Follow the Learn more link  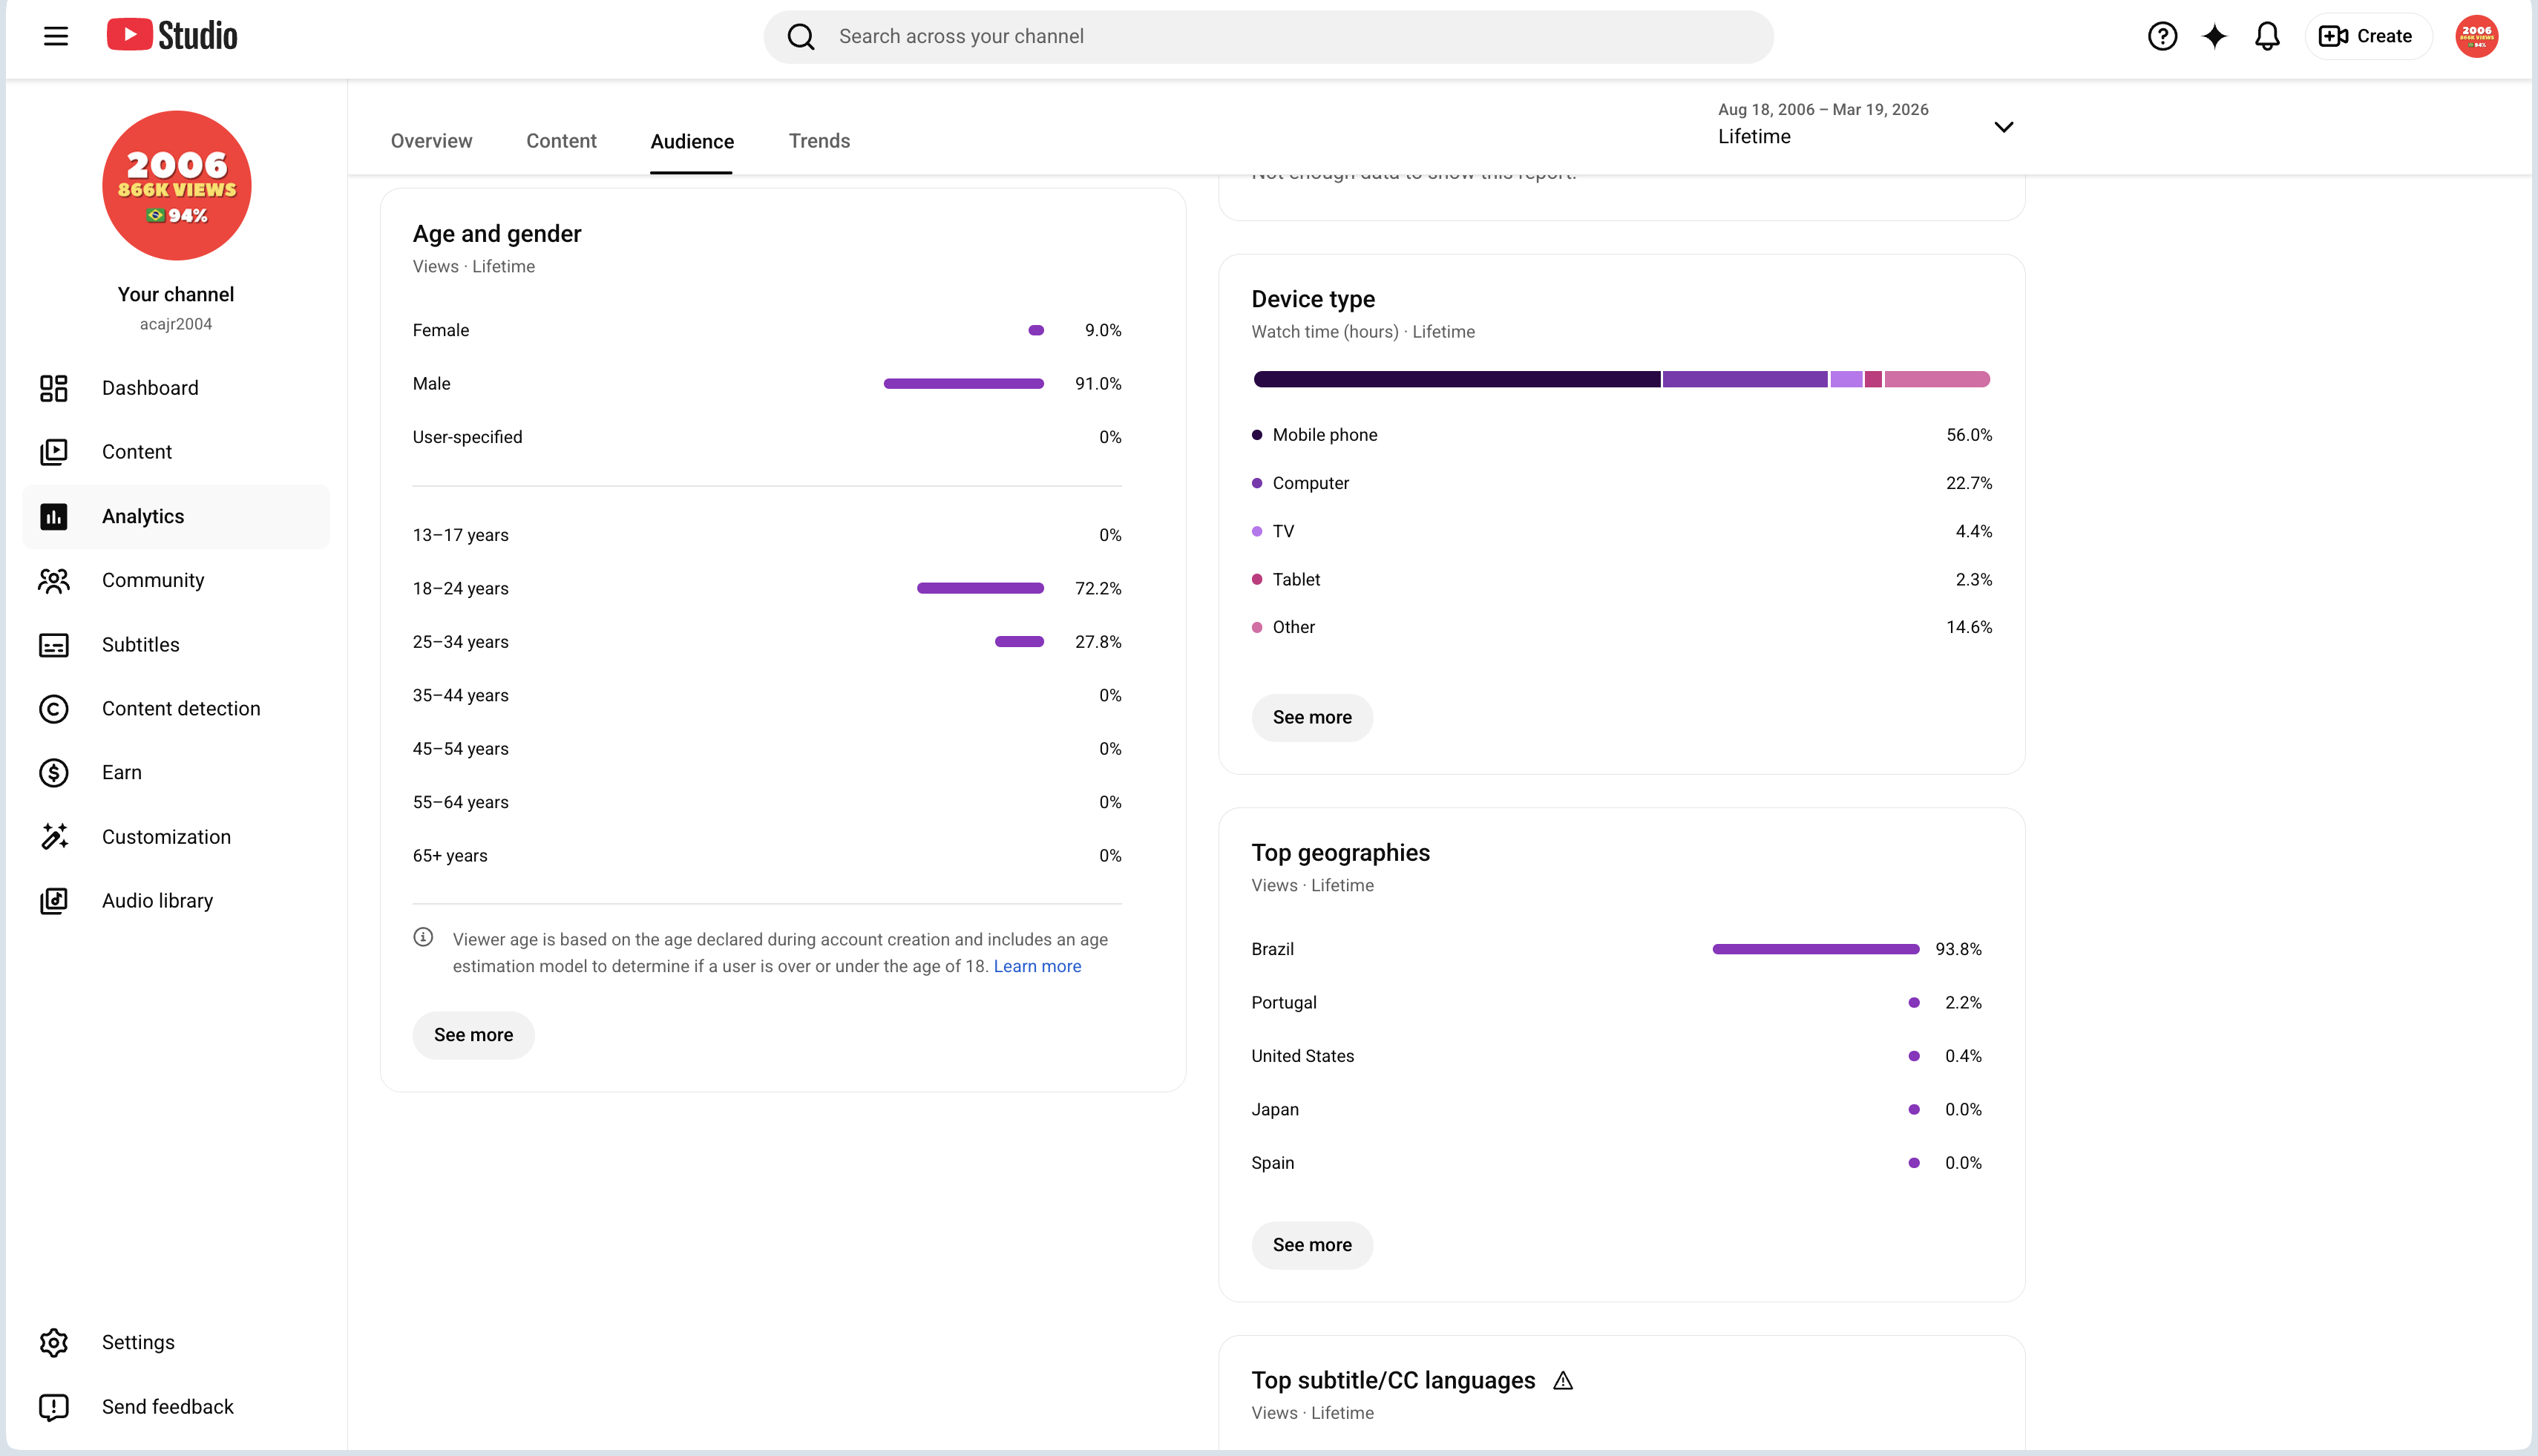(x=1037, y=966)
